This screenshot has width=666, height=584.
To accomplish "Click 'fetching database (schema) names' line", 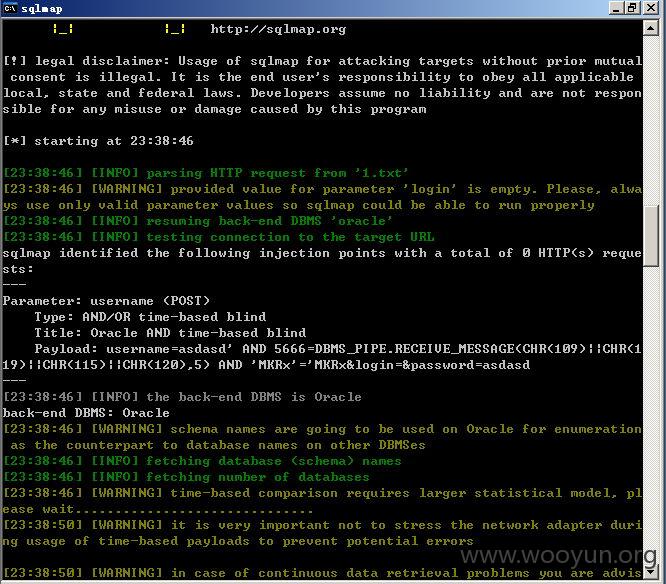I will click(202, 461).
